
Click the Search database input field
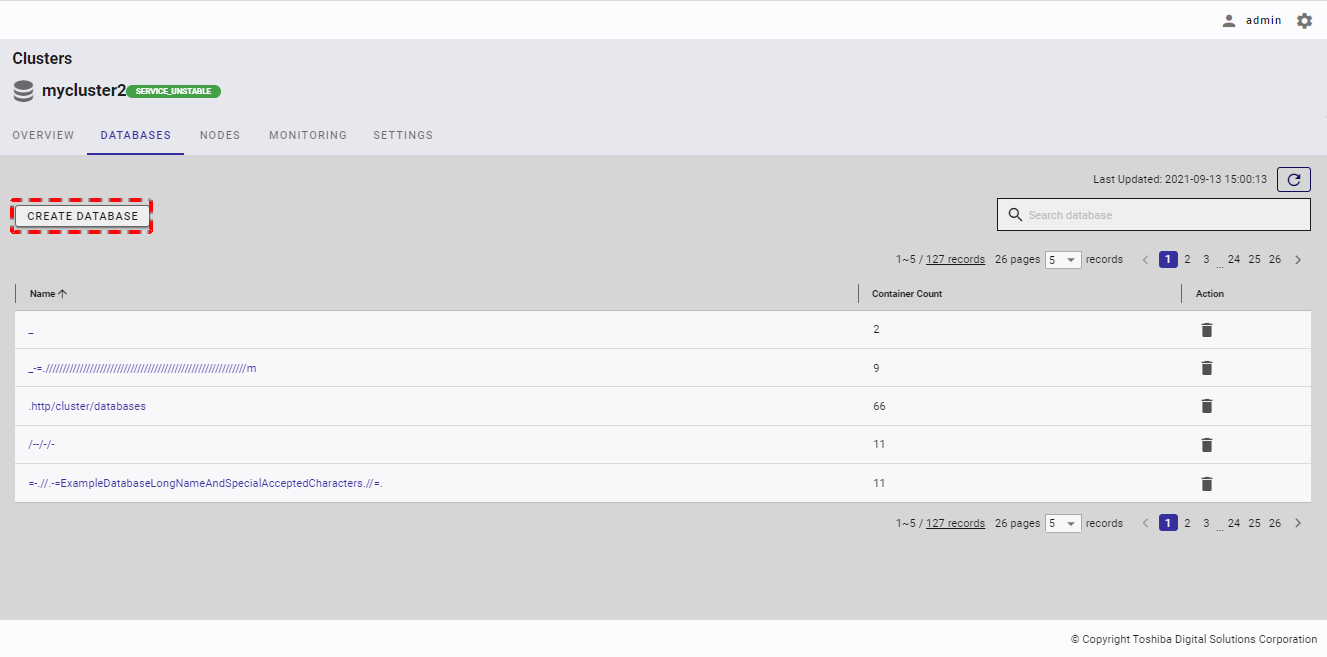tap(1160, 215)
